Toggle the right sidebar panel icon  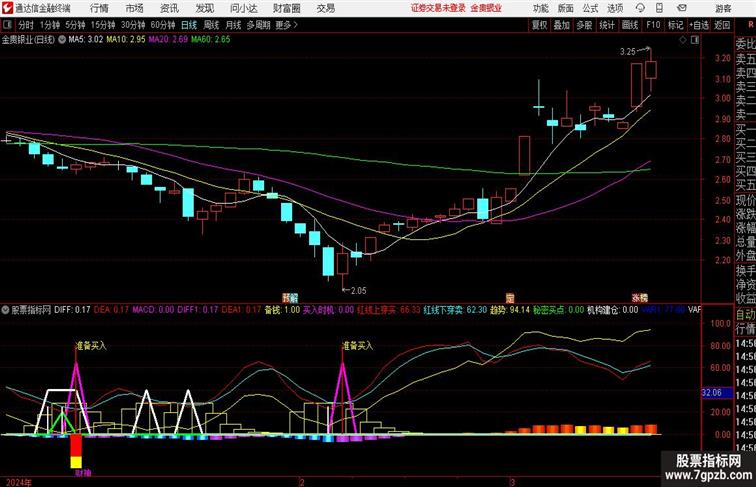click(x=695, y=40)
